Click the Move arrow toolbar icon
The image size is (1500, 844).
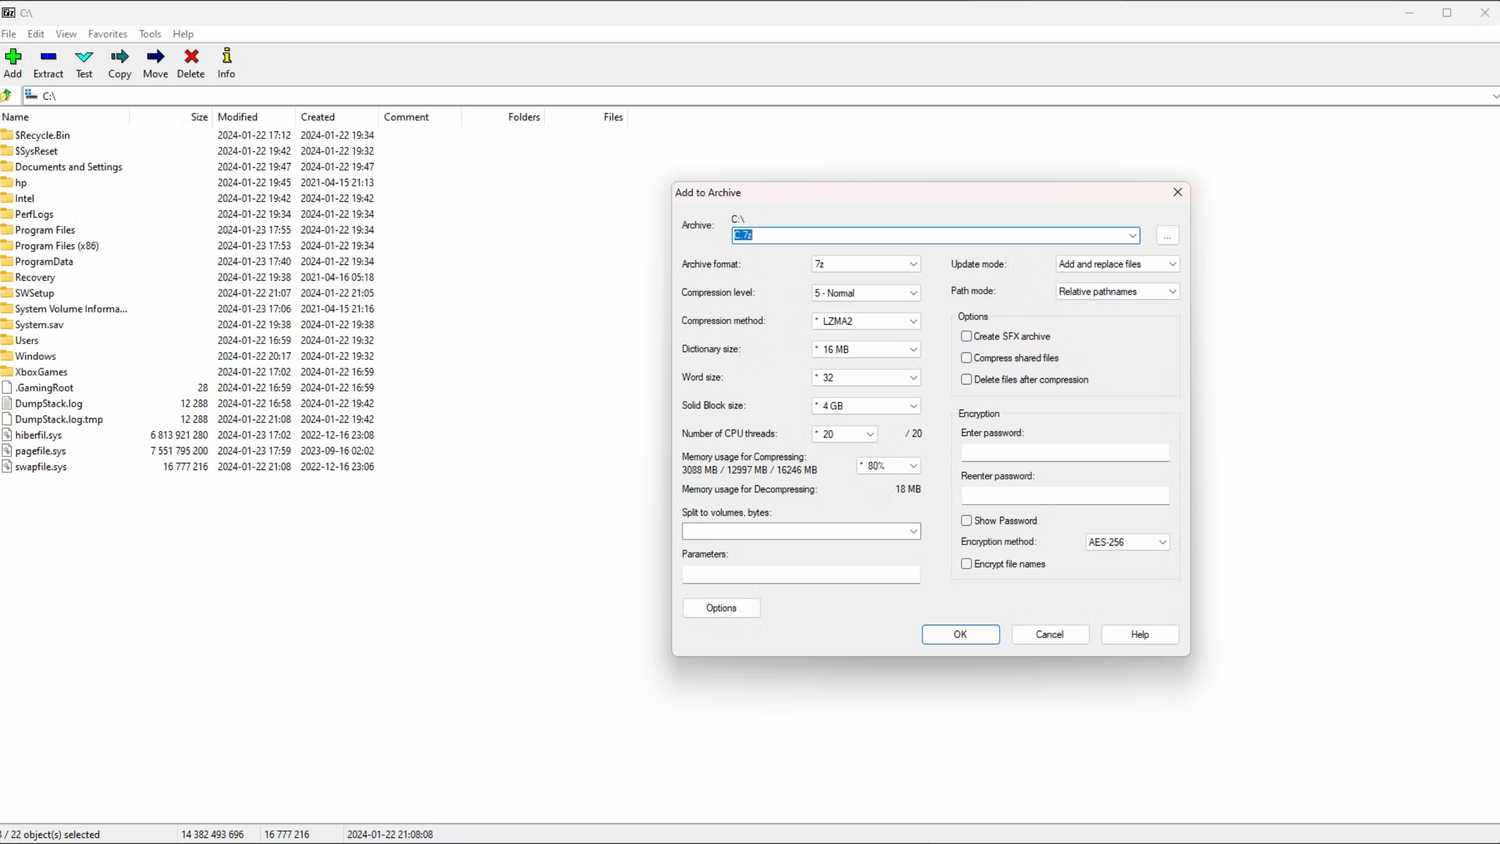[155, 57]
